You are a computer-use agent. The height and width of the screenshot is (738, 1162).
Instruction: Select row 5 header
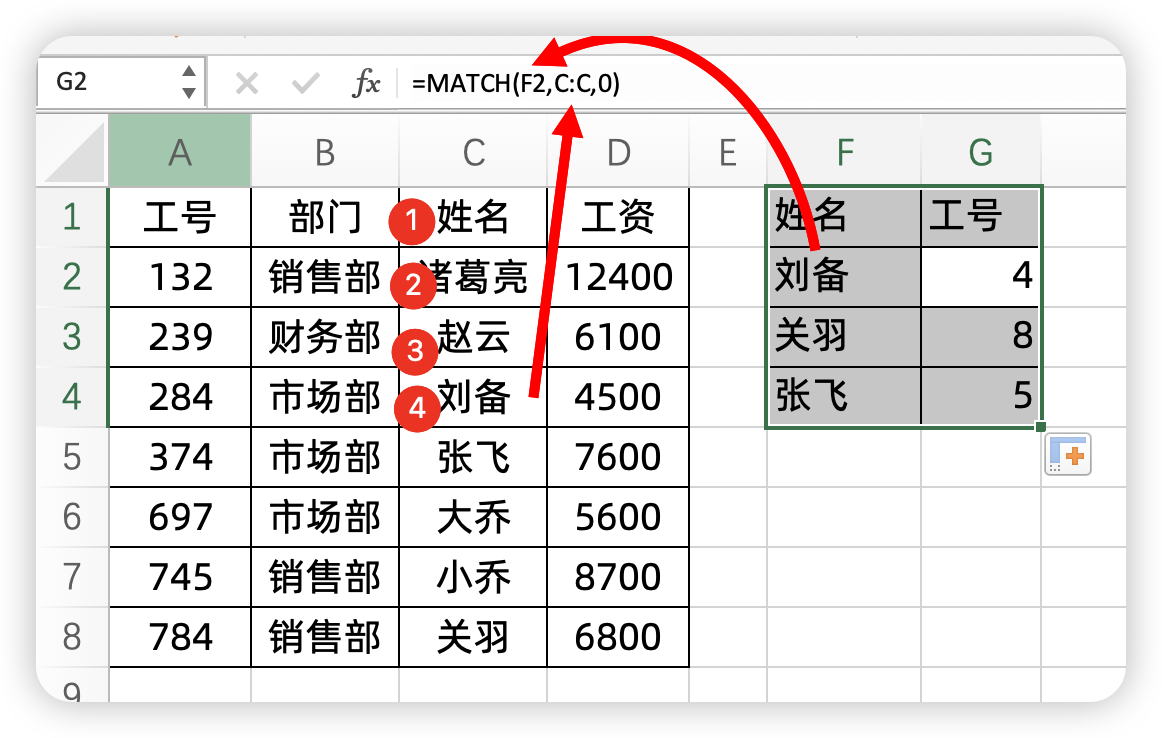(x=72, y=457)
